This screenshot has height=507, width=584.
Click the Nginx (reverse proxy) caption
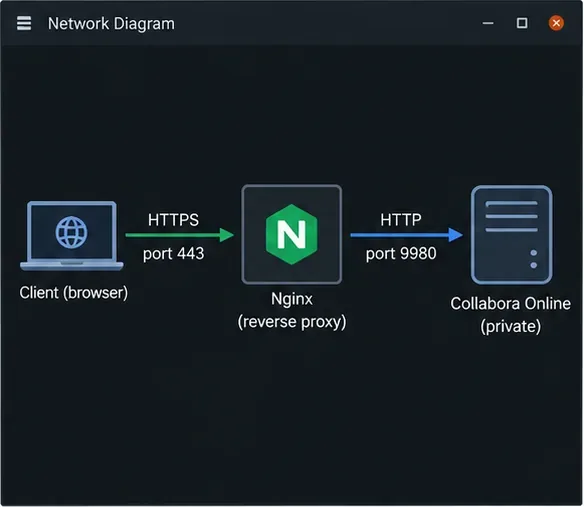[292, 311]
